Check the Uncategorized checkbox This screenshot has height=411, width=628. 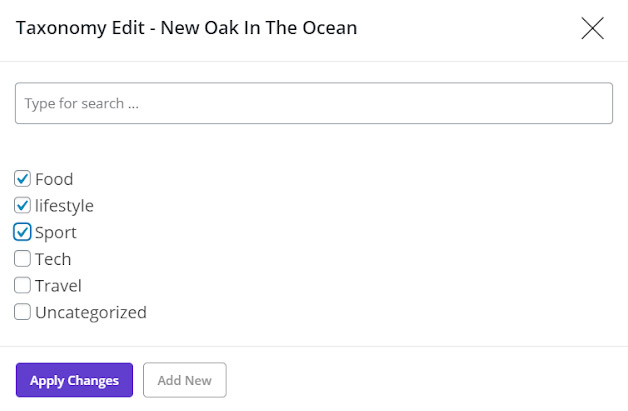[23, 312]
